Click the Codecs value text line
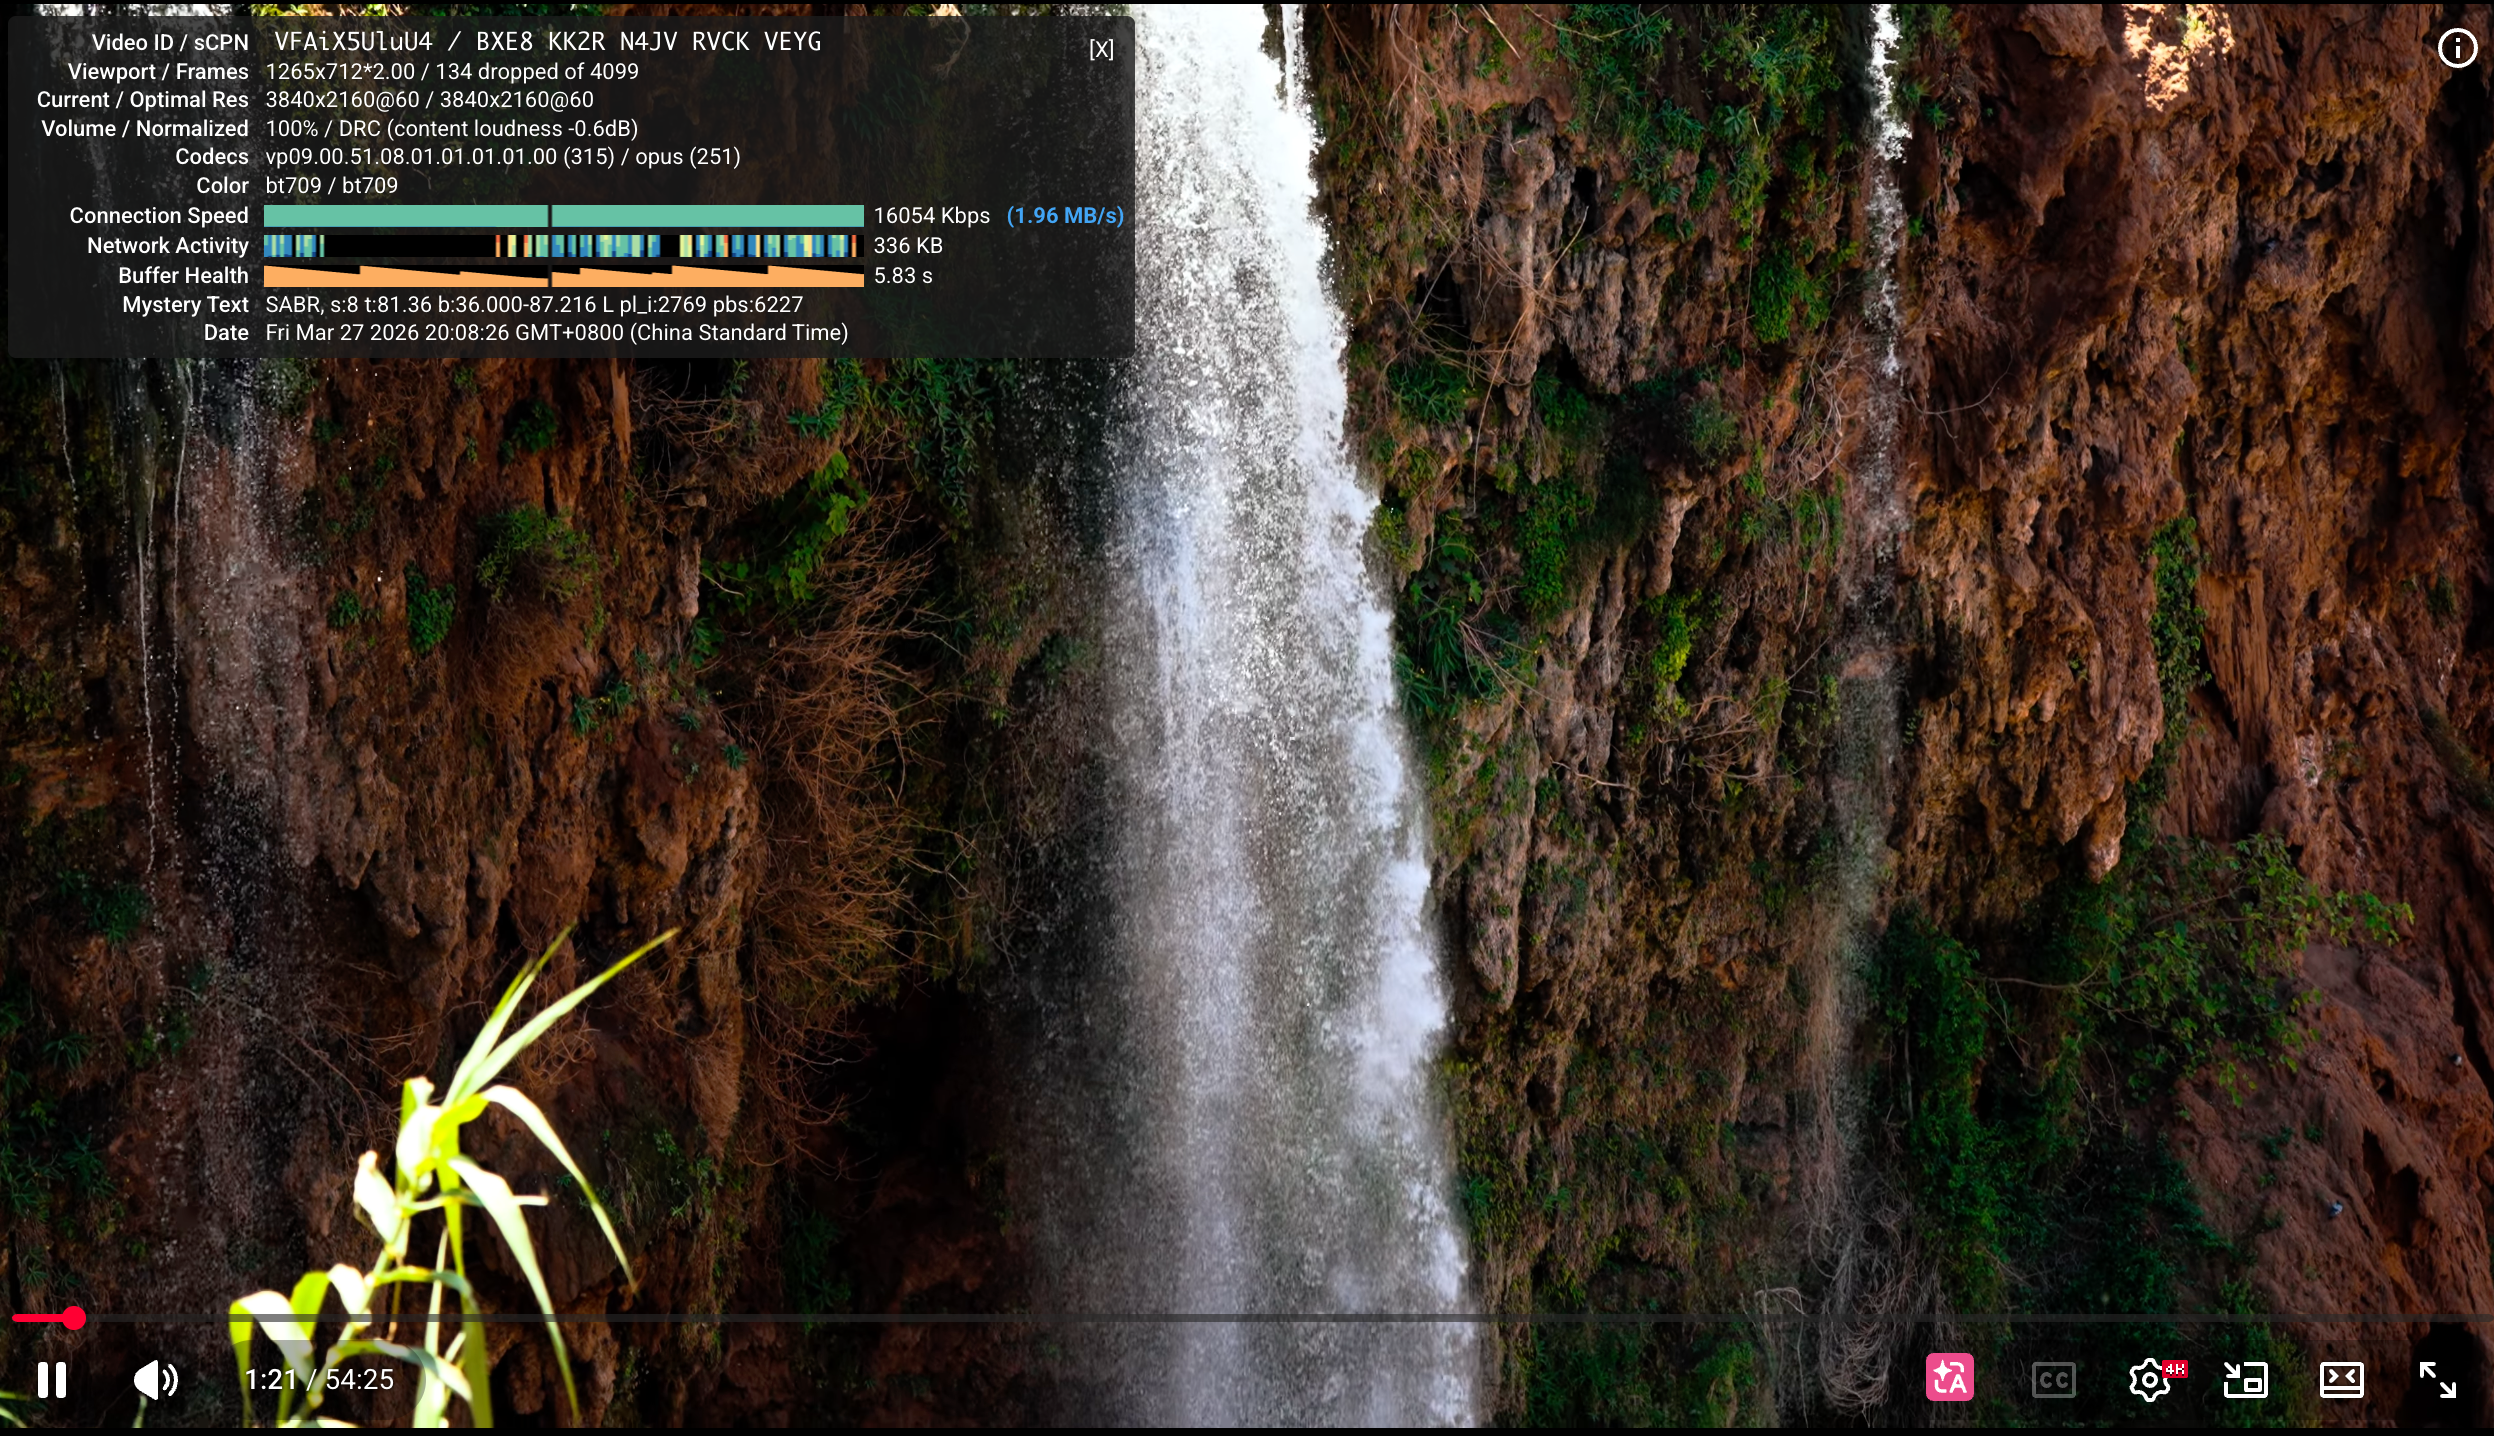 pyautogui.click(x=502, y=157)
